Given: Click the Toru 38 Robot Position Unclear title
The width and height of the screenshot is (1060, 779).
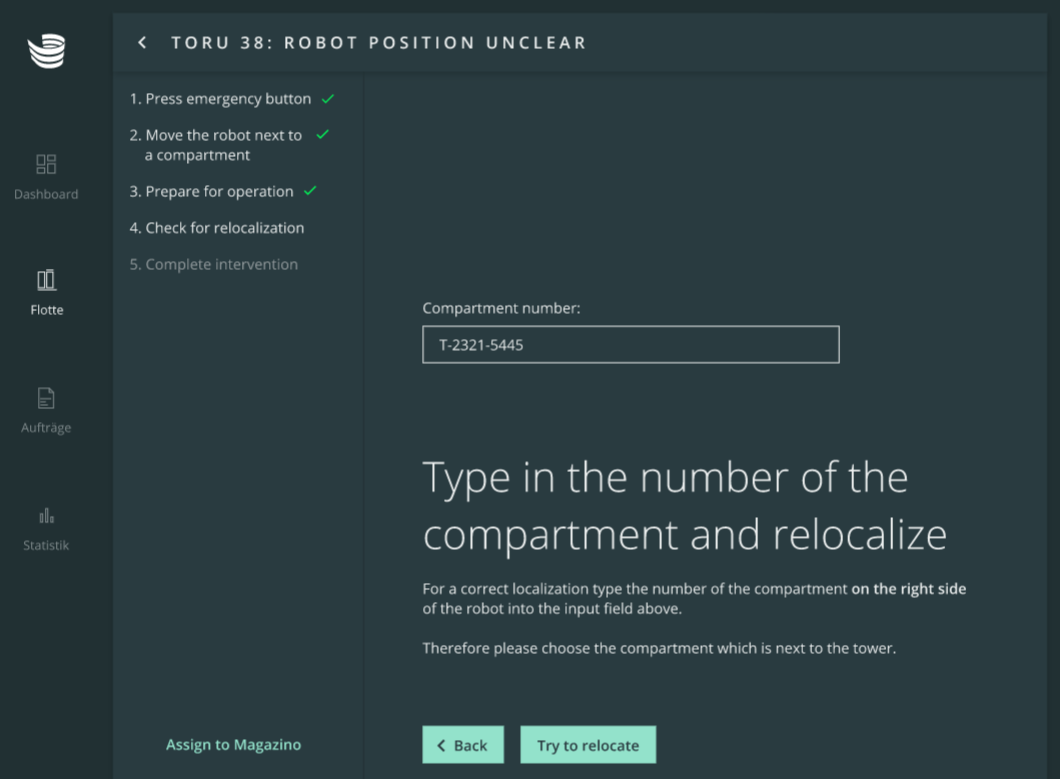Looking at the screenshot, I should [x=379, y=43].
